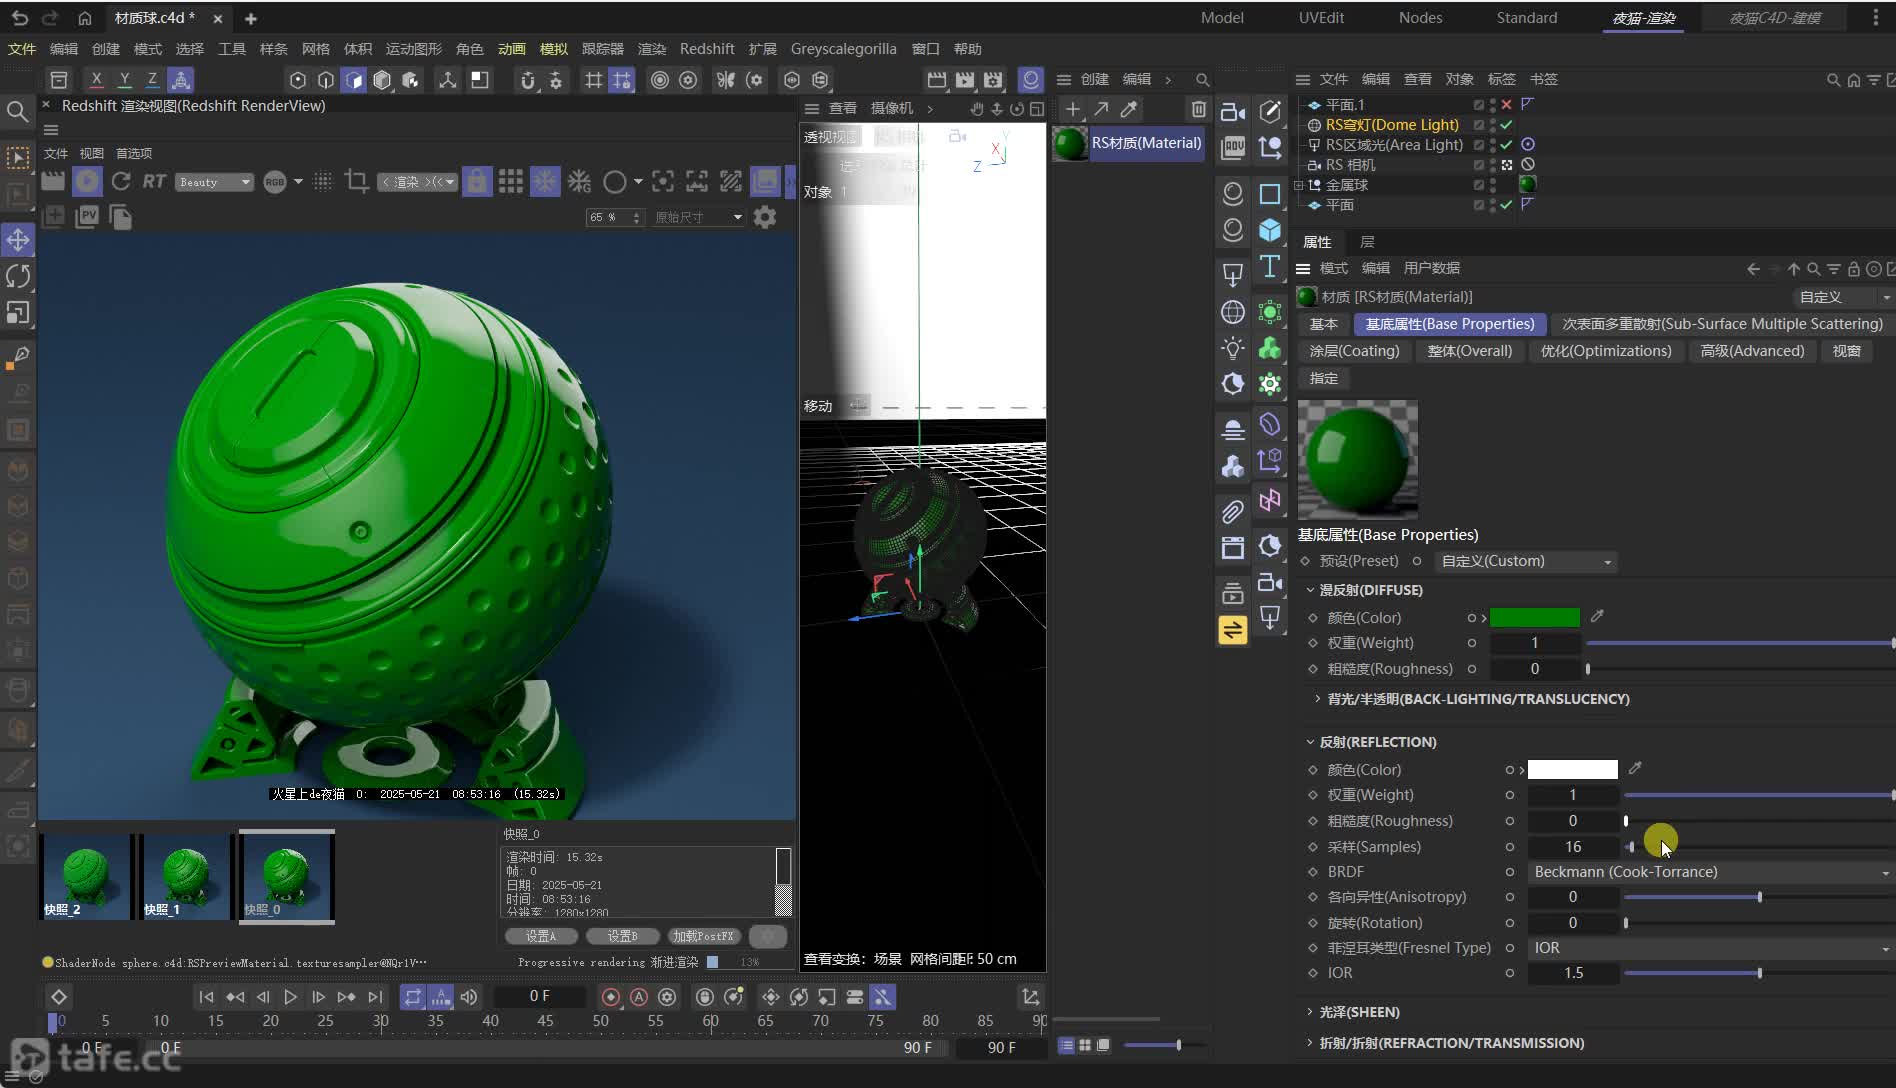Toggle autokeying button in timeline
The width and height of the screenshot is (1896, 1088).
[639, 997]
